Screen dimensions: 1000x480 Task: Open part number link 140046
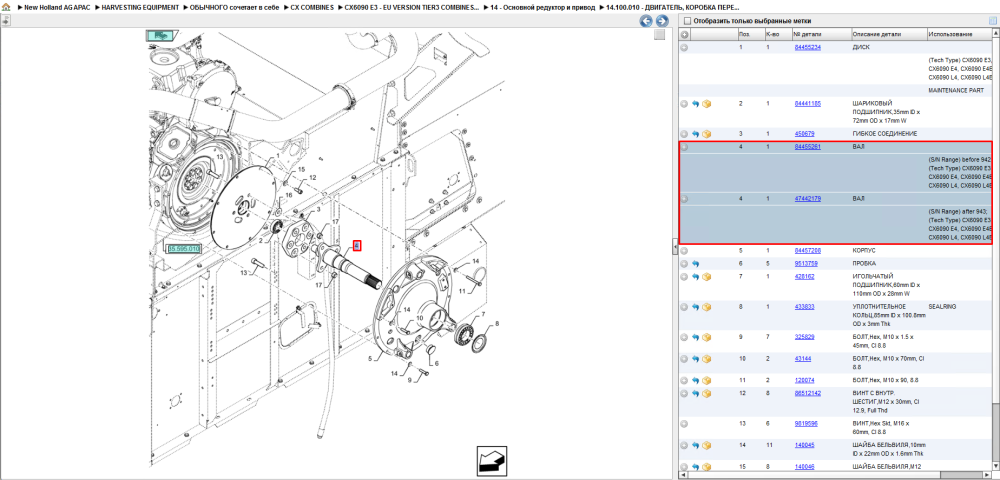pos(804,467)
